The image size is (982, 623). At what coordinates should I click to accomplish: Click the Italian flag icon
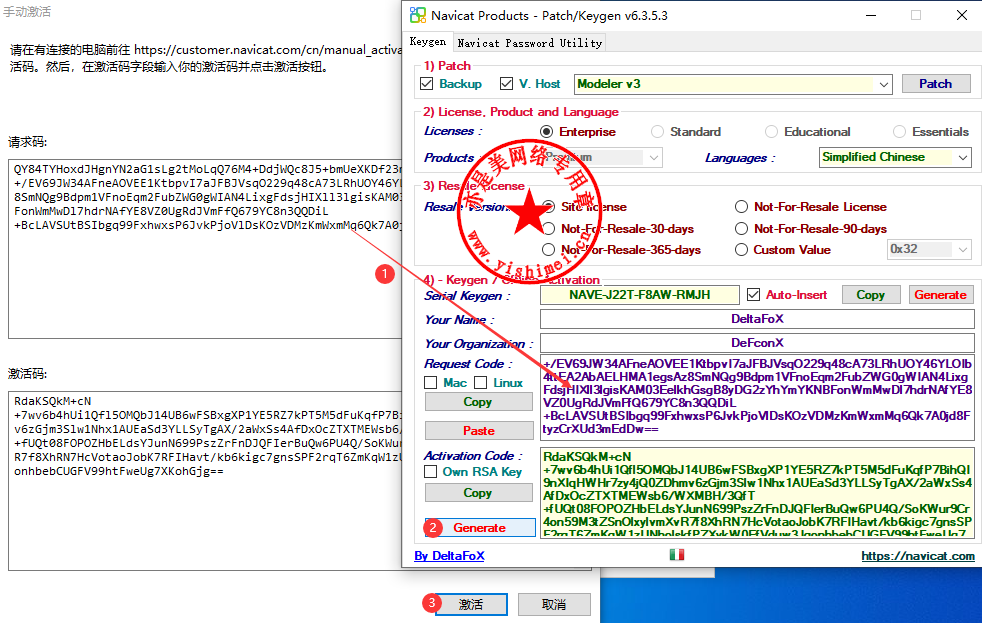(676, 554)
